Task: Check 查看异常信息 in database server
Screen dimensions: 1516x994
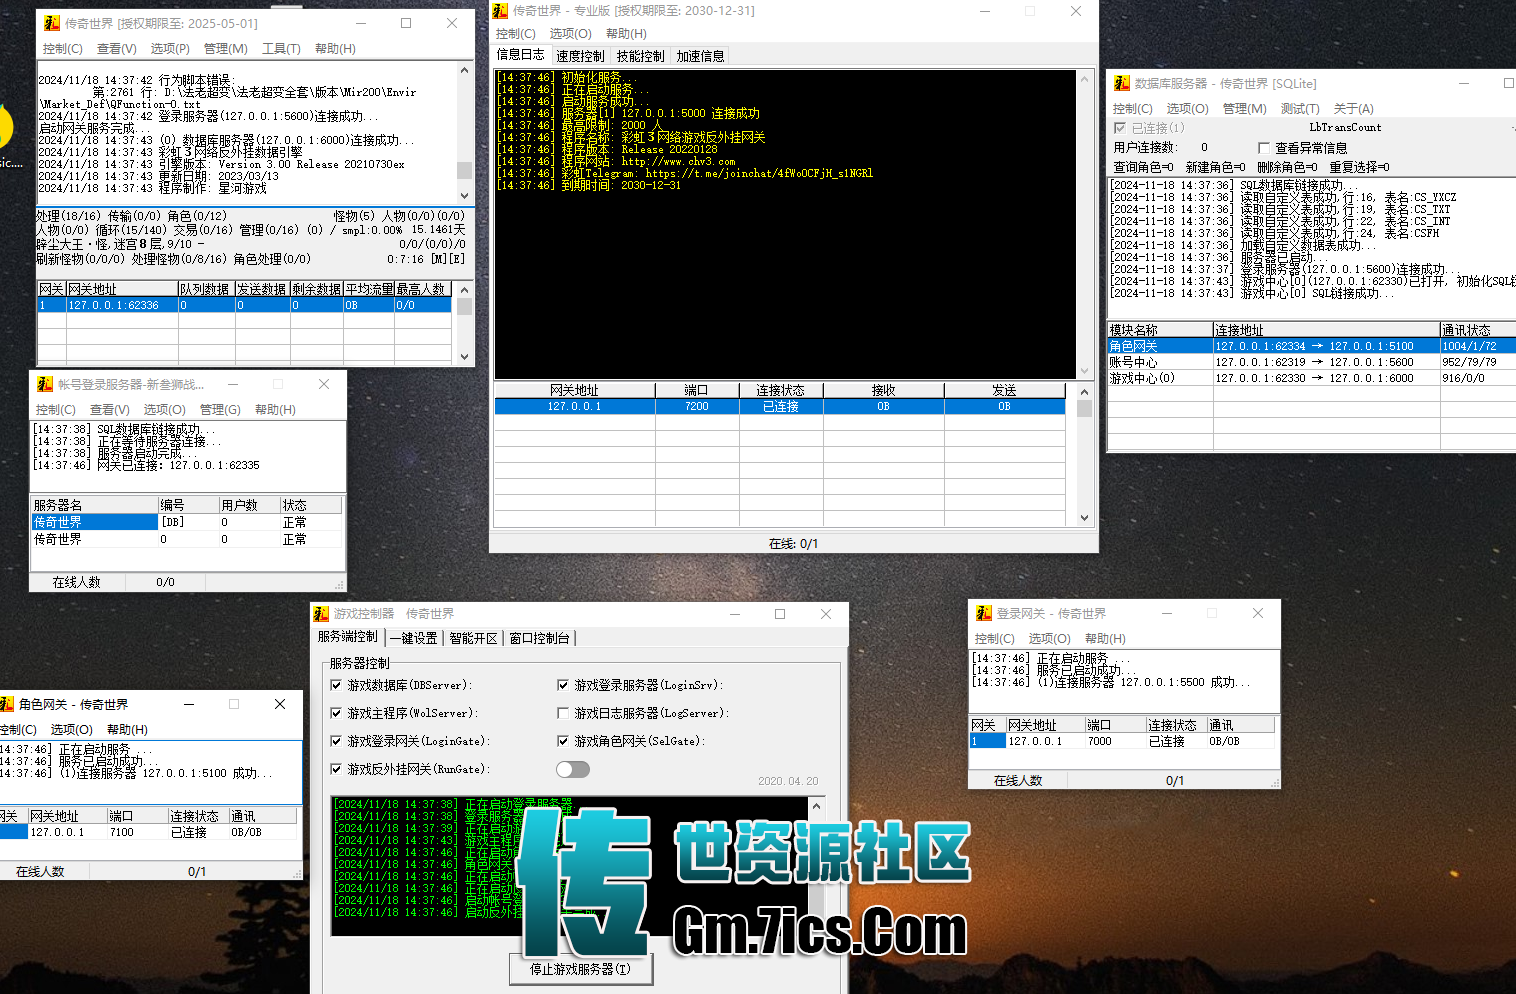Action: click(x=1264, y=148)
